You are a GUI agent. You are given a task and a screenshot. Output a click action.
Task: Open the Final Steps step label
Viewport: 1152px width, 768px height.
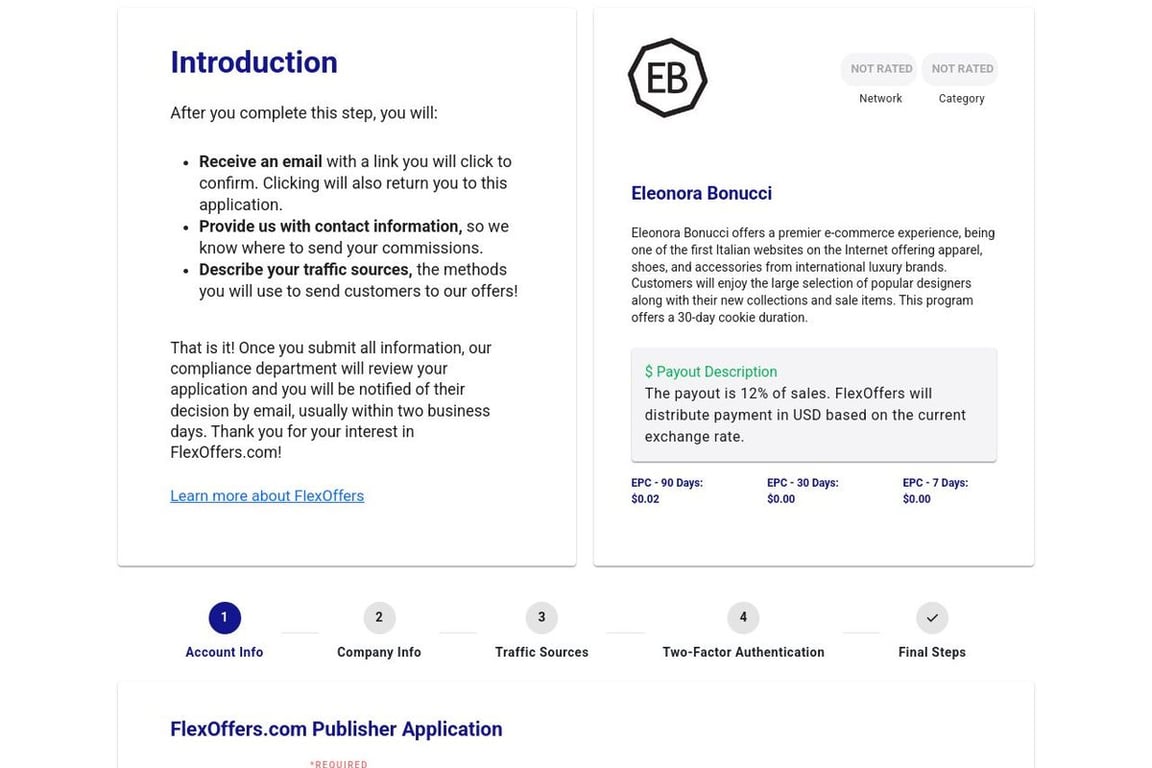point(932,652)
